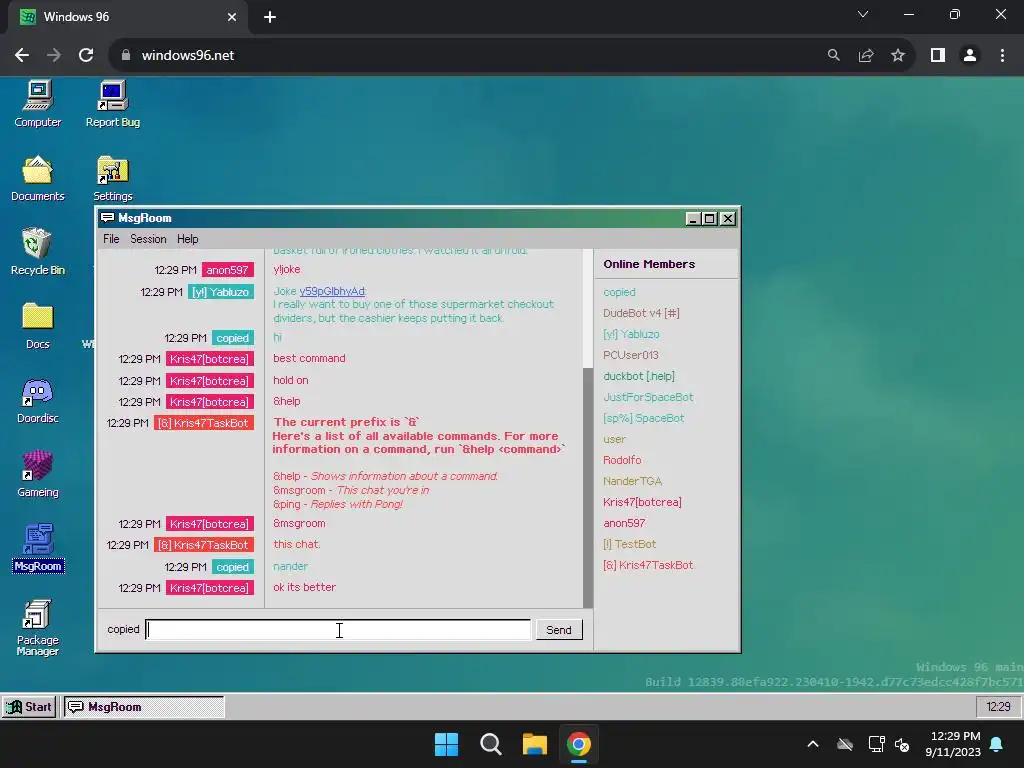Select member 'user' in Online Members
Viewport: 1024px width, 768px height.
pyautogui.click(x=615, y=439)
